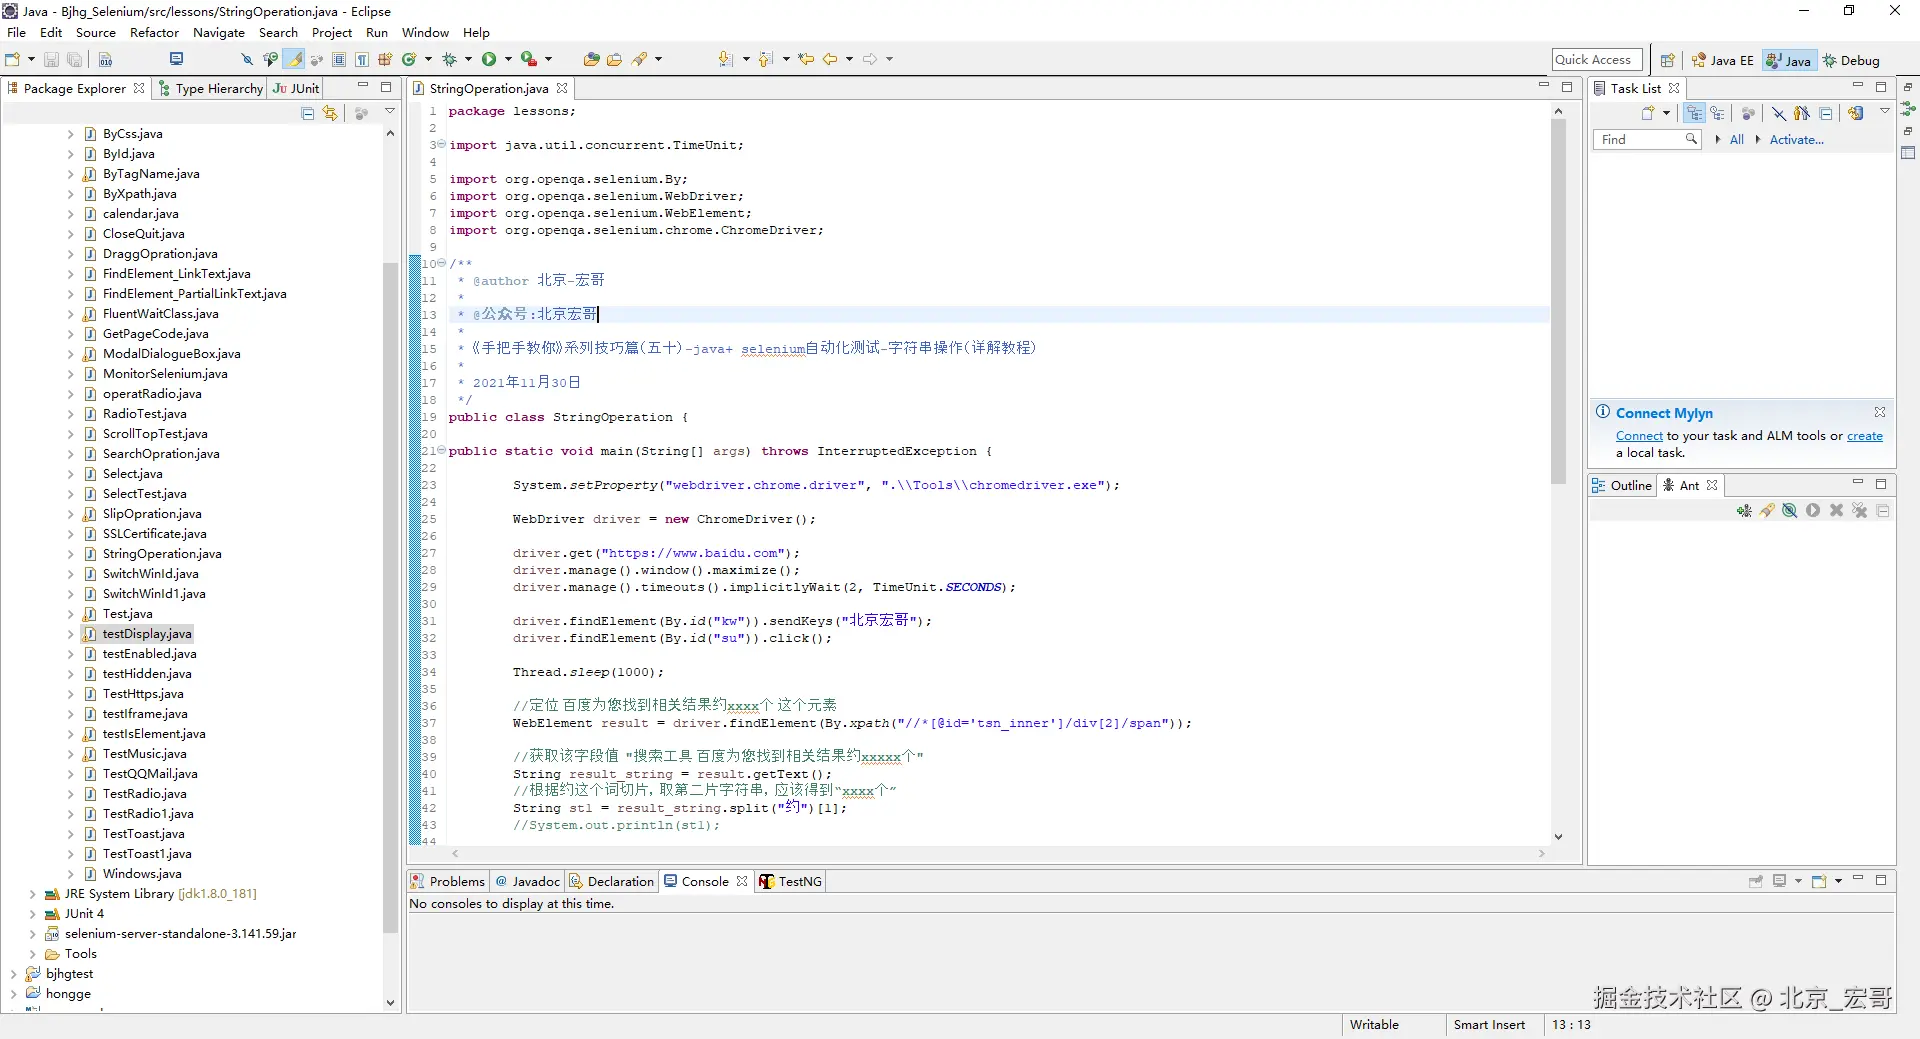Click Synchronize Changed icon in Task List
Viewport: 1920px width, 1039px height.
pos(1856,114)
